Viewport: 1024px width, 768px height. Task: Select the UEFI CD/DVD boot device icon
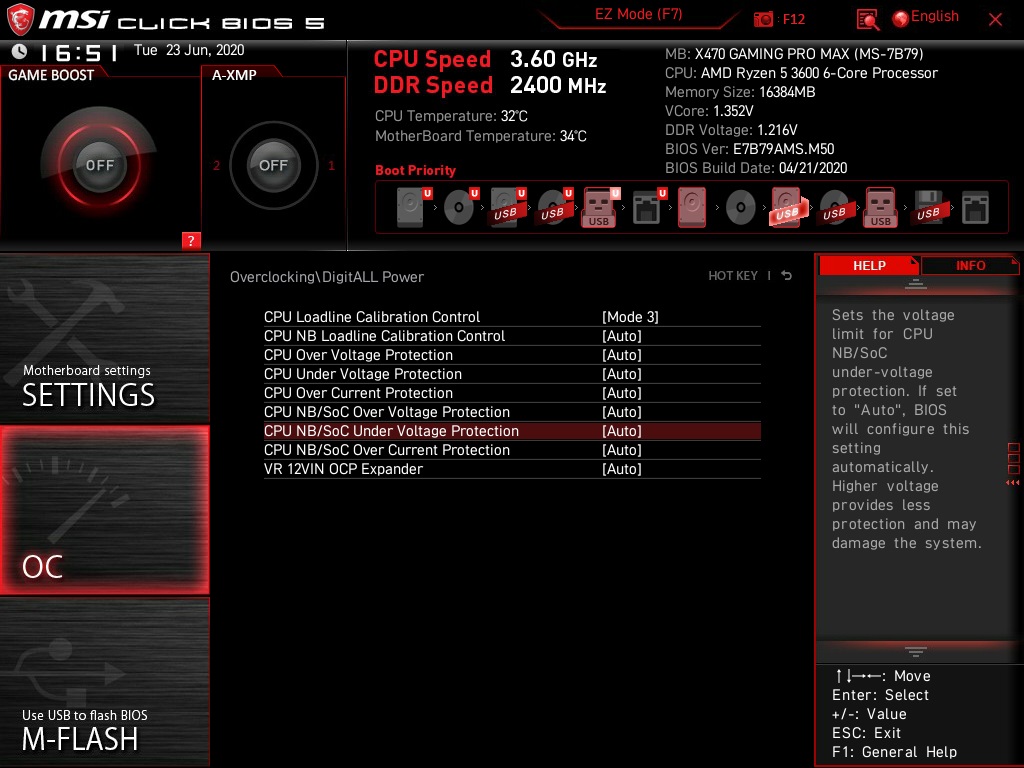coord(461,207)
